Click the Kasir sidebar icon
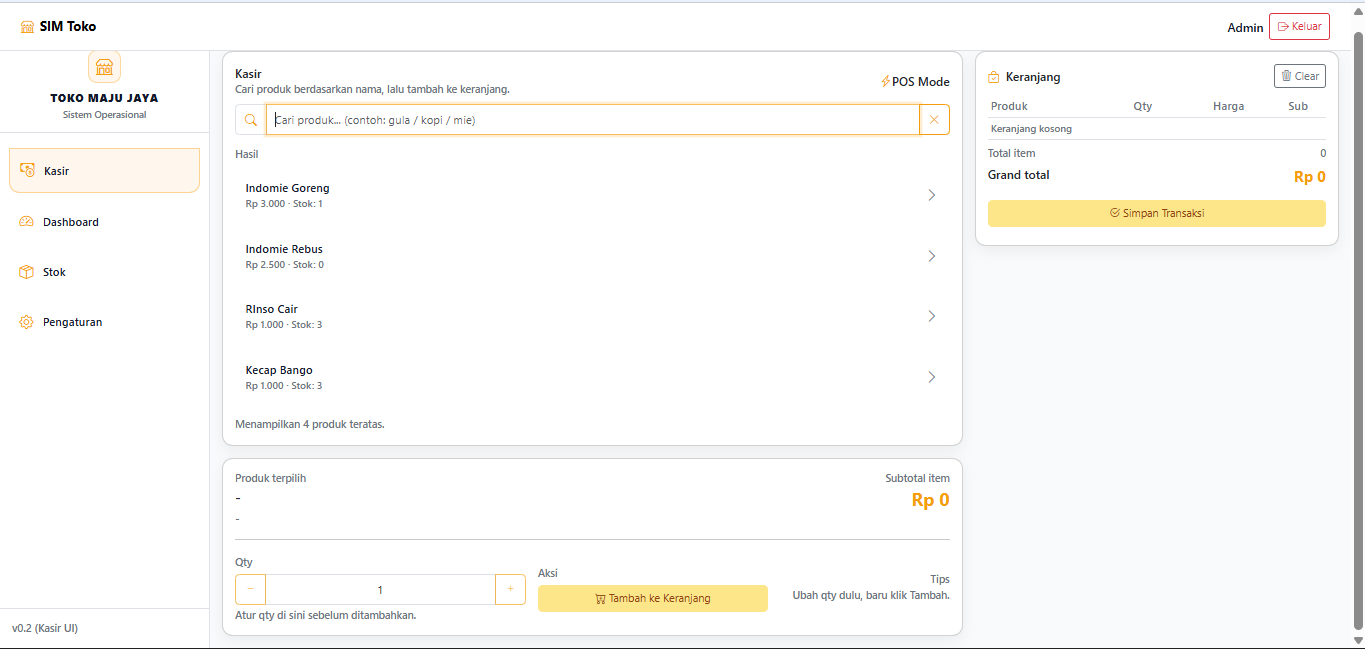Image resolution: width=1365 pixels, height=649 pixels. tap(28, 171)
